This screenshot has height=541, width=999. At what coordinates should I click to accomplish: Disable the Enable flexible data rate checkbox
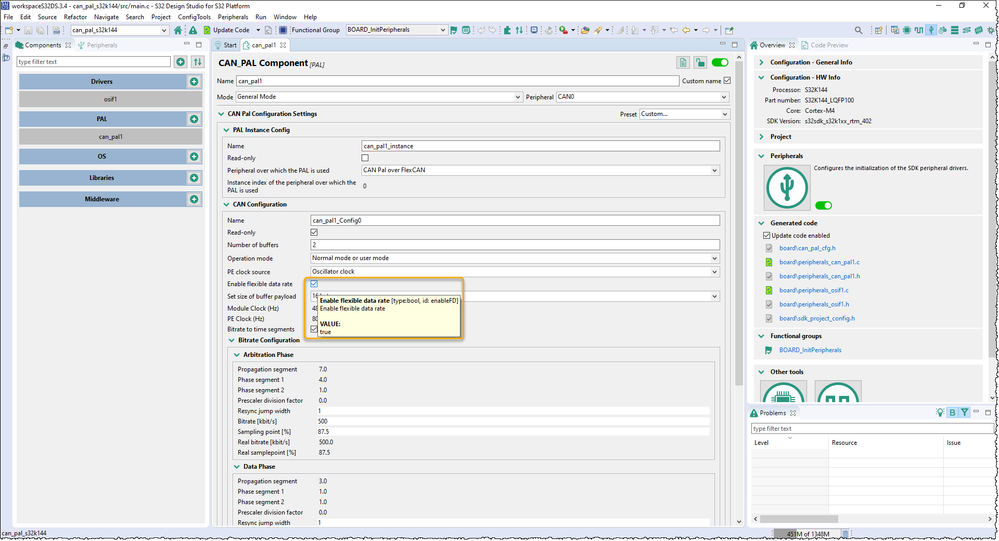[x=314, y=284]
